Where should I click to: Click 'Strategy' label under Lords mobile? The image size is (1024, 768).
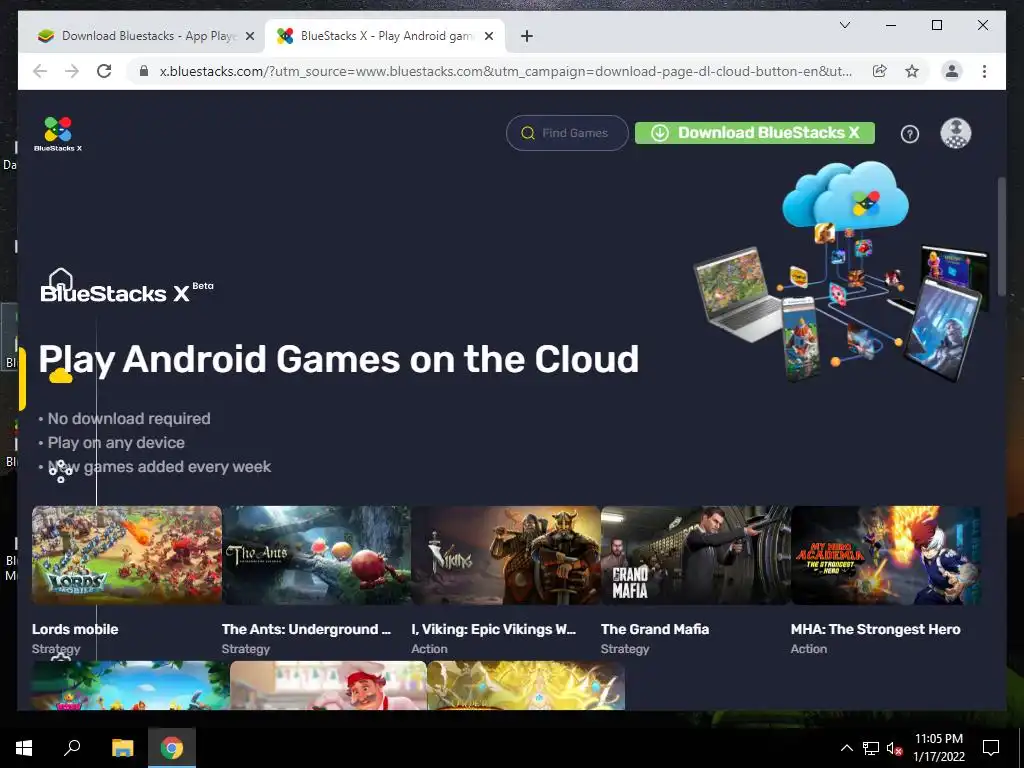56,648
